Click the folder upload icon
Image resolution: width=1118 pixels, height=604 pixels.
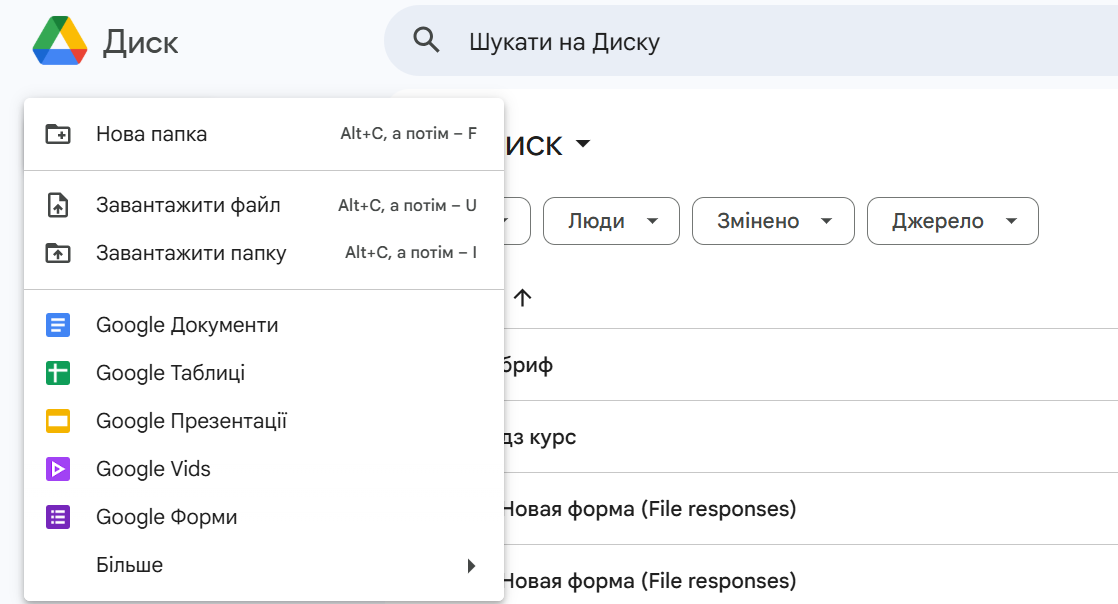tap(58, 254)
